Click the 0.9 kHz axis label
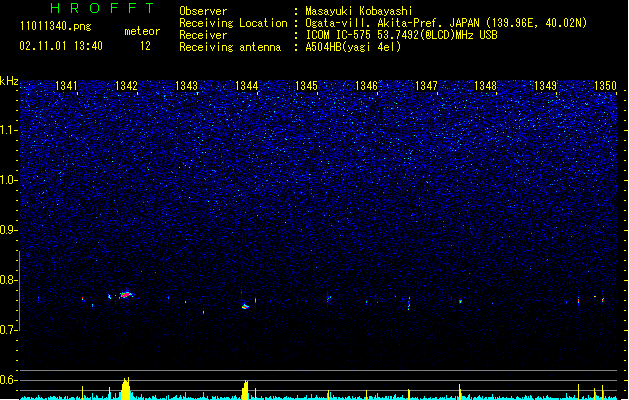Screen dimensions: 629x400 (9, 230)
